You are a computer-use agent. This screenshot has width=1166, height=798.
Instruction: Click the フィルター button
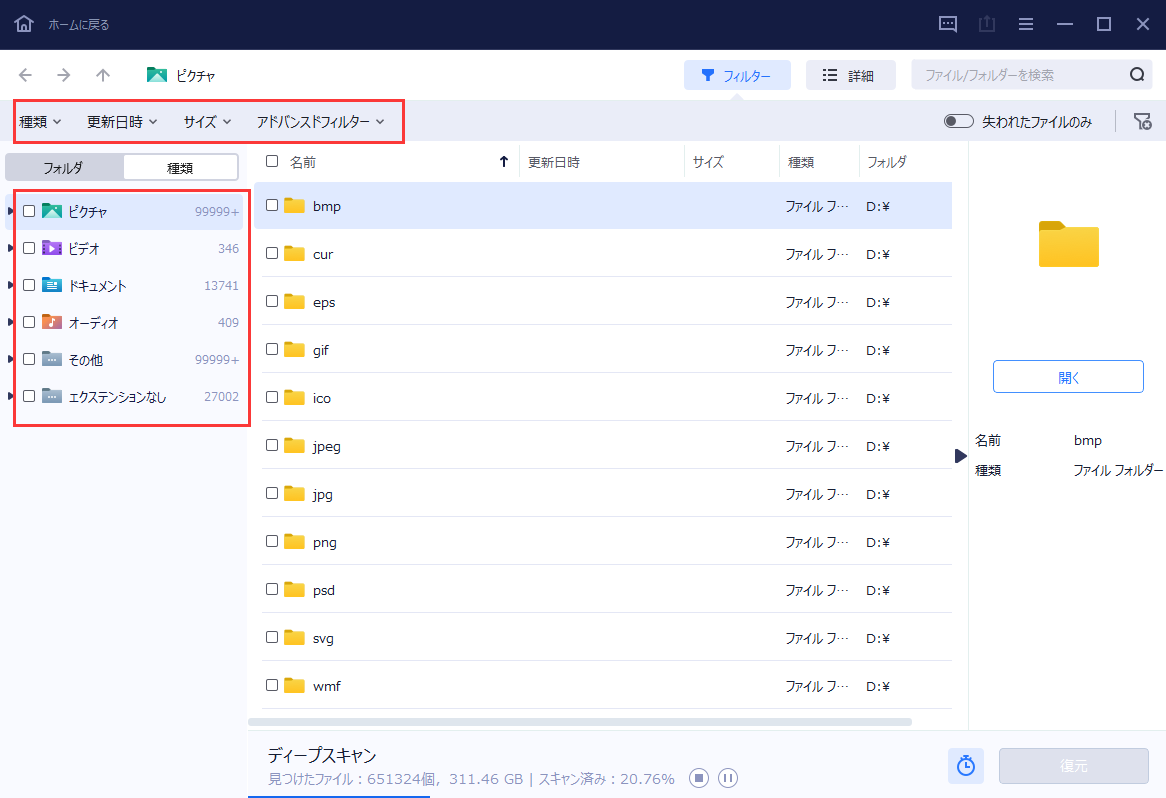(x=737, y=75)
